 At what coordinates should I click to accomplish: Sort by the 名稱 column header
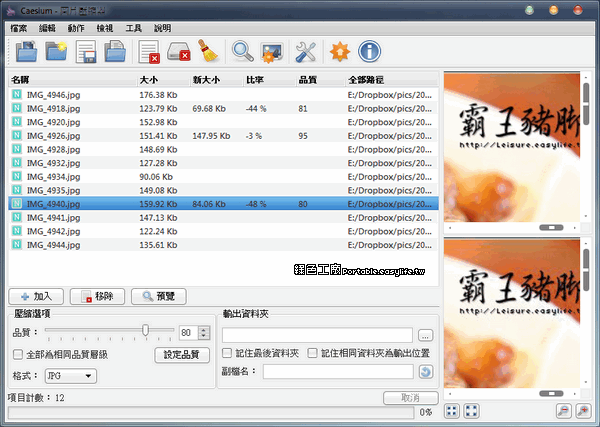point(72,80)
